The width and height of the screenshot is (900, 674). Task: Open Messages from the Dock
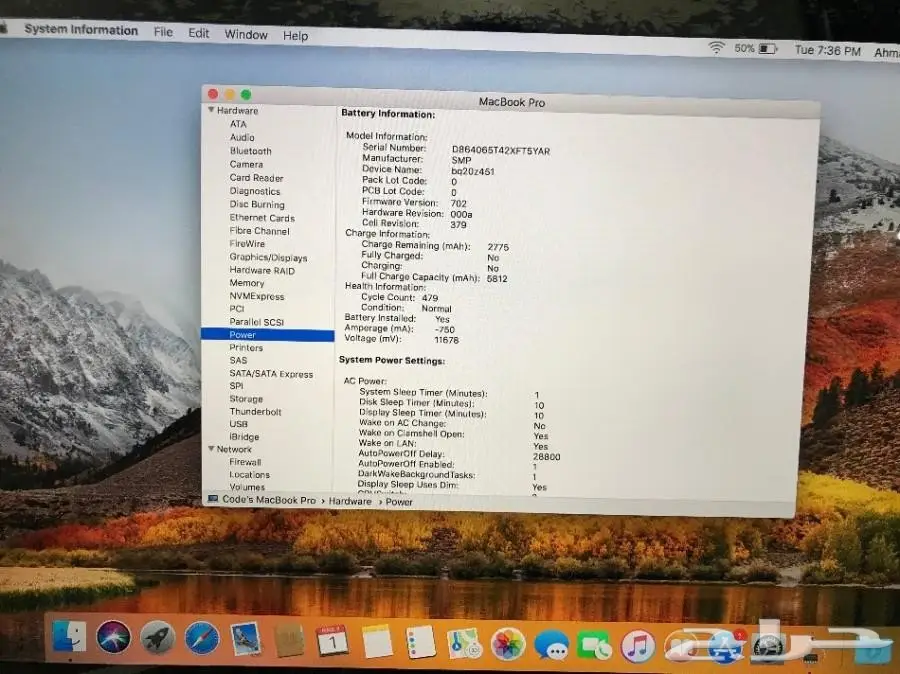coord(551,645)
